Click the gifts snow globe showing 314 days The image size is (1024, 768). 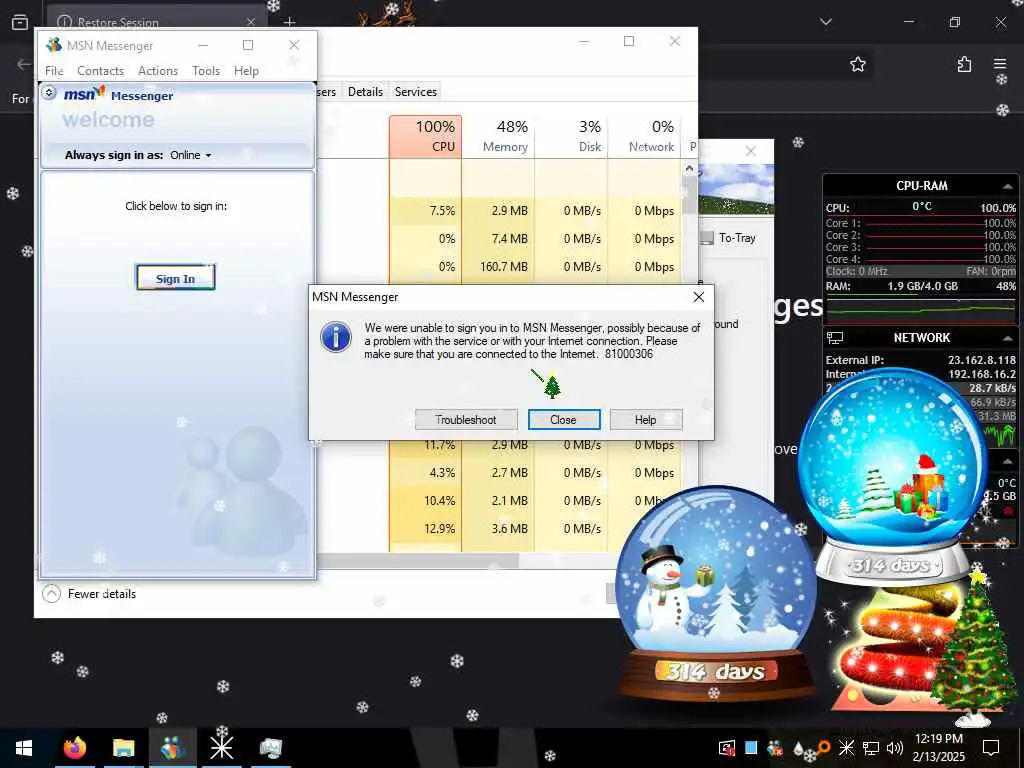click(892, 475)
